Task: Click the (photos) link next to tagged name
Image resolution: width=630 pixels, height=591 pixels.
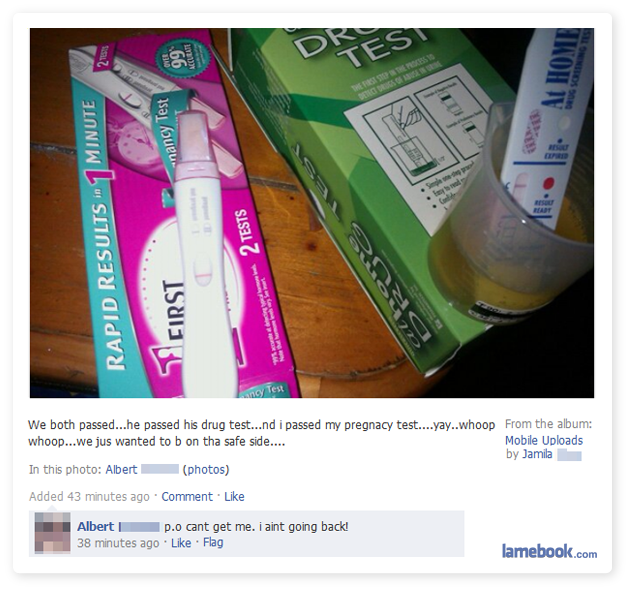Action: pyautogui.click(x=206, y=469)
